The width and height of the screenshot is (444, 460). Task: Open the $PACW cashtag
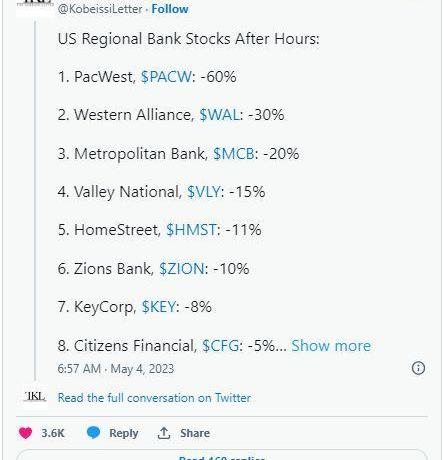tap(166, 77)
